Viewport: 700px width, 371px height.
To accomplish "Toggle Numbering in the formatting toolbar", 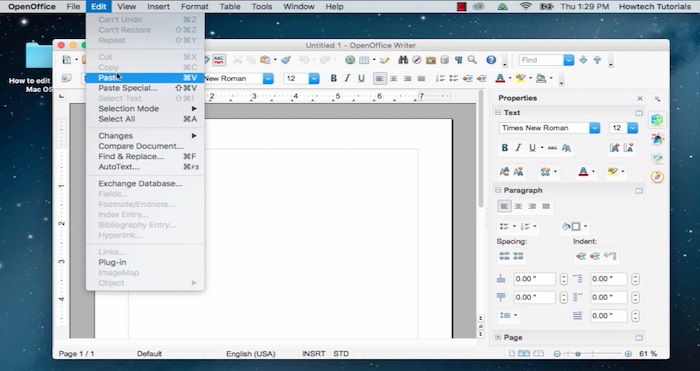I will click(440, 79).
